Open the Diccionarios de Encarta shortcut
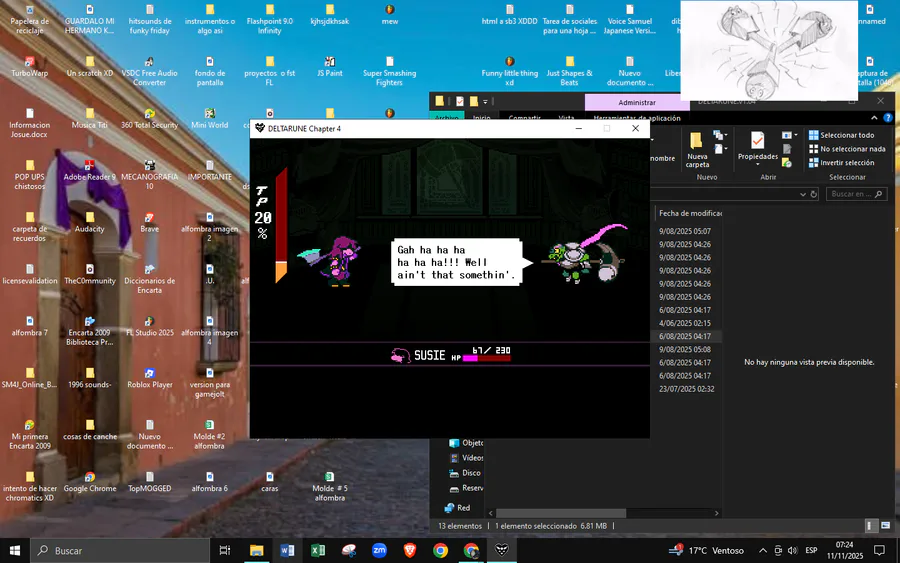Screen dimensions: 900x563 [150, 278]
